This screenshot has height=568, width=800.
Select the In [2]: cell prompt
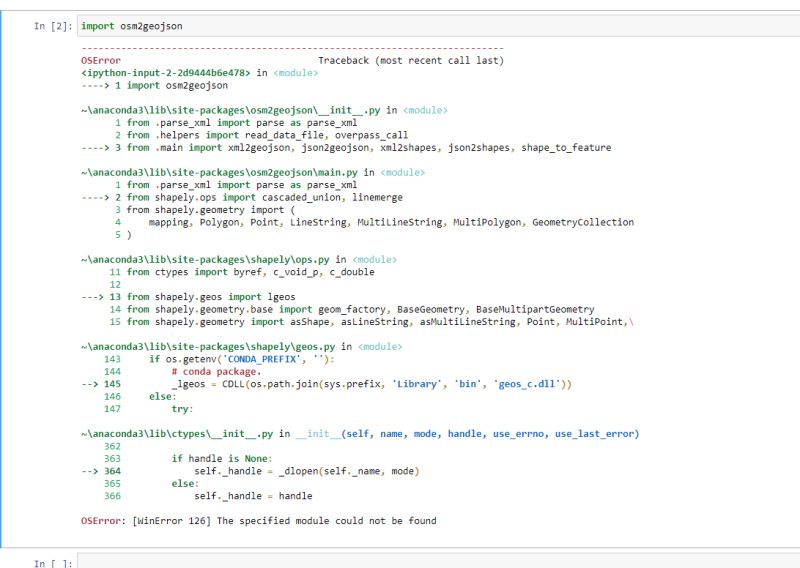pos(53,26)
